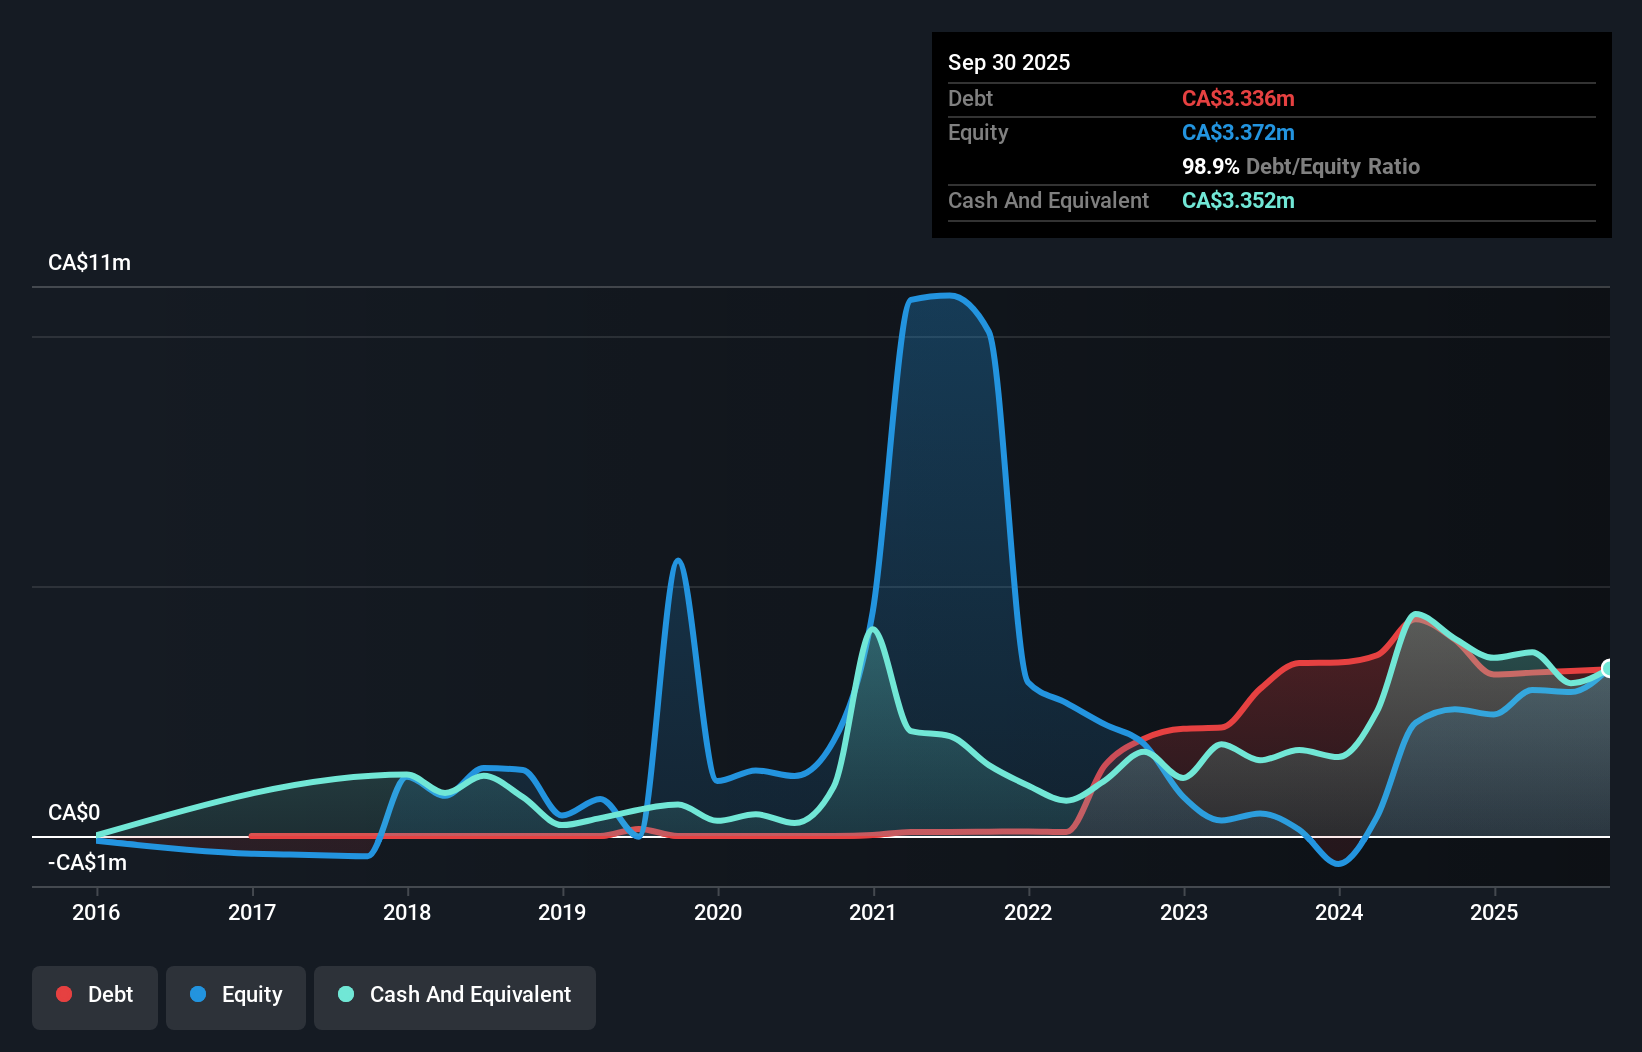
Task: Click the CA$3.372m Equity value link
Action: click(x=1238, y=132)
